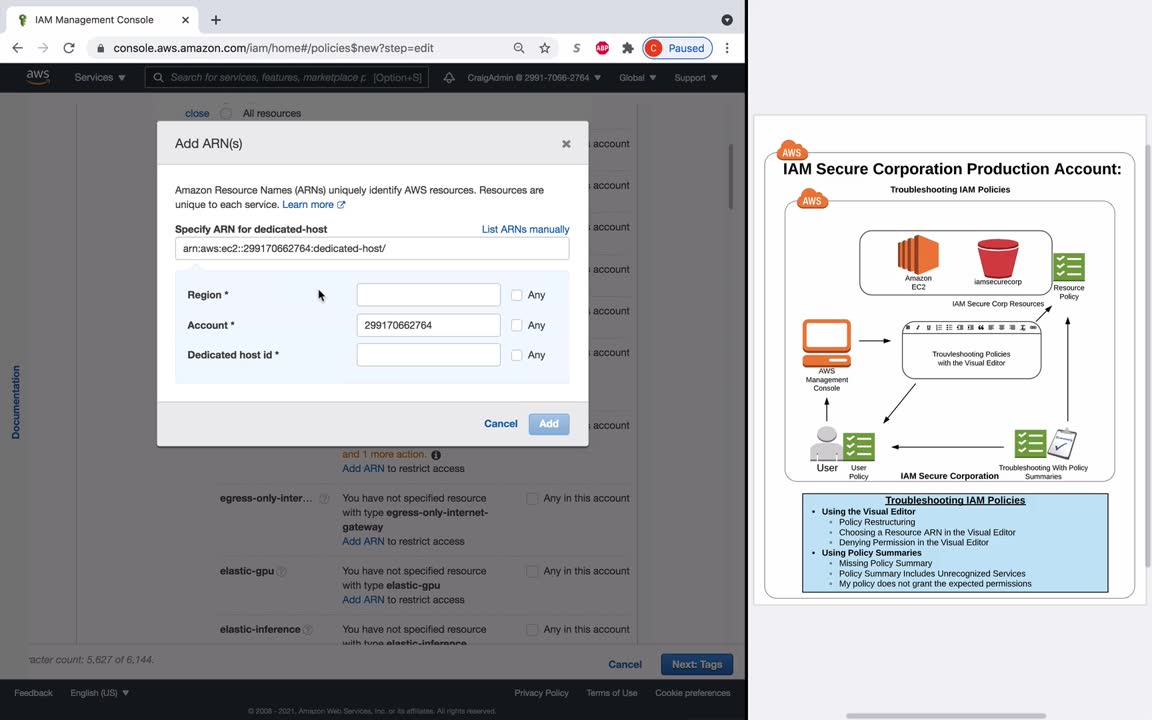Check the Any box for Region

(x=516, y=295)
